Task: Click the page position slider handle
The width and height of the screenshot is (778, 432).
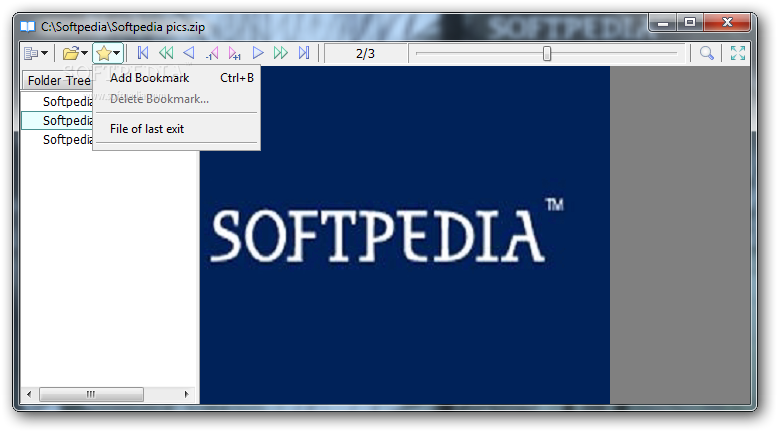Action: [x=547, y=53]
